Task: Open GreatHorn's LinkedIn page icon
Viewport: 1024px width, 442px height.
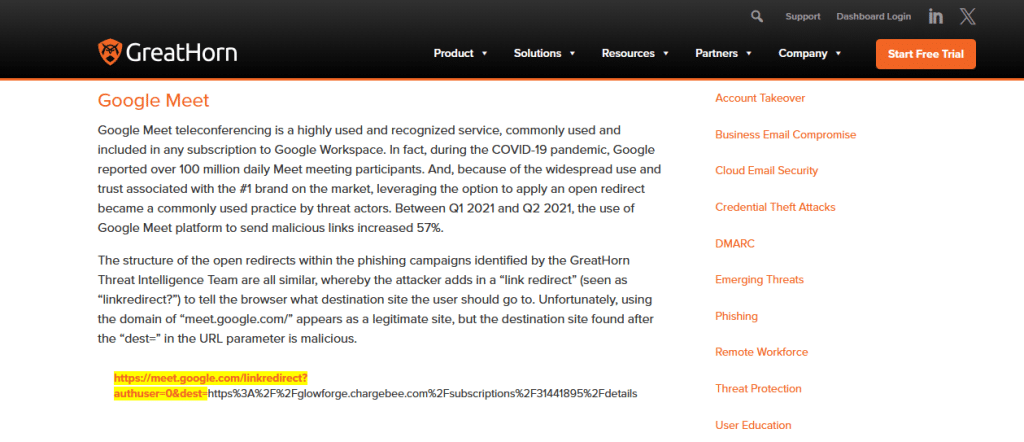Action: coord(935,16)
